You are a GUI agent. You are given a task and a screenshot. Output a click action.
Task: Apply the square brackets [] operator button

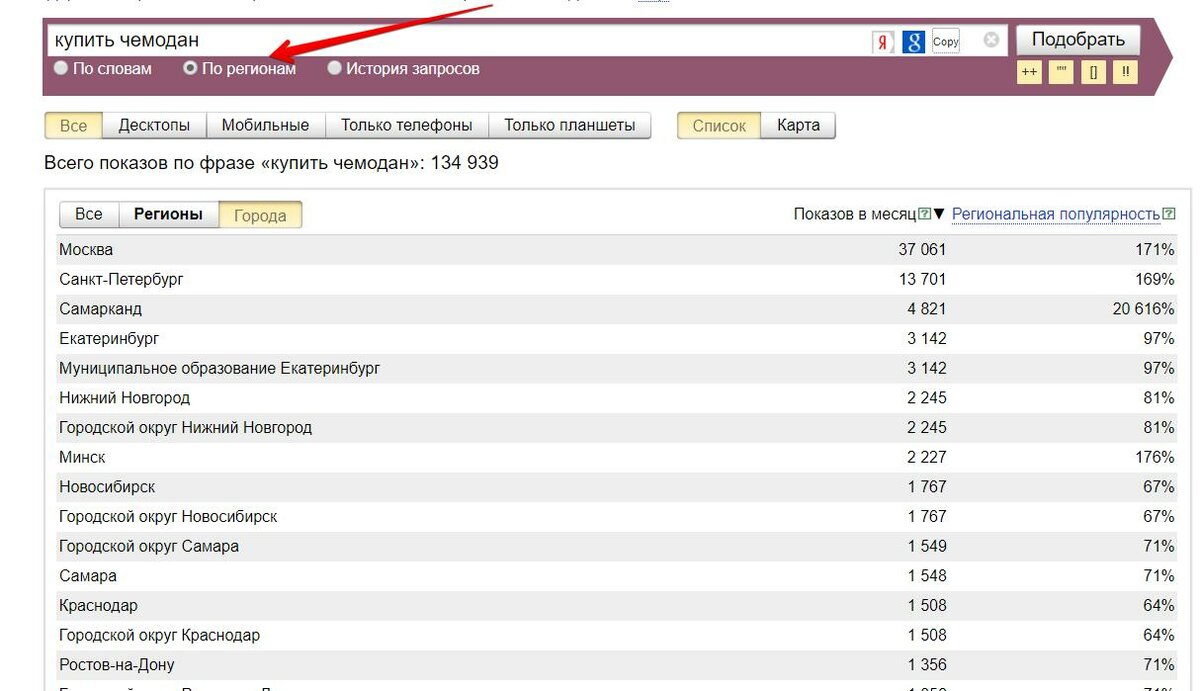tap(1093, 72)
